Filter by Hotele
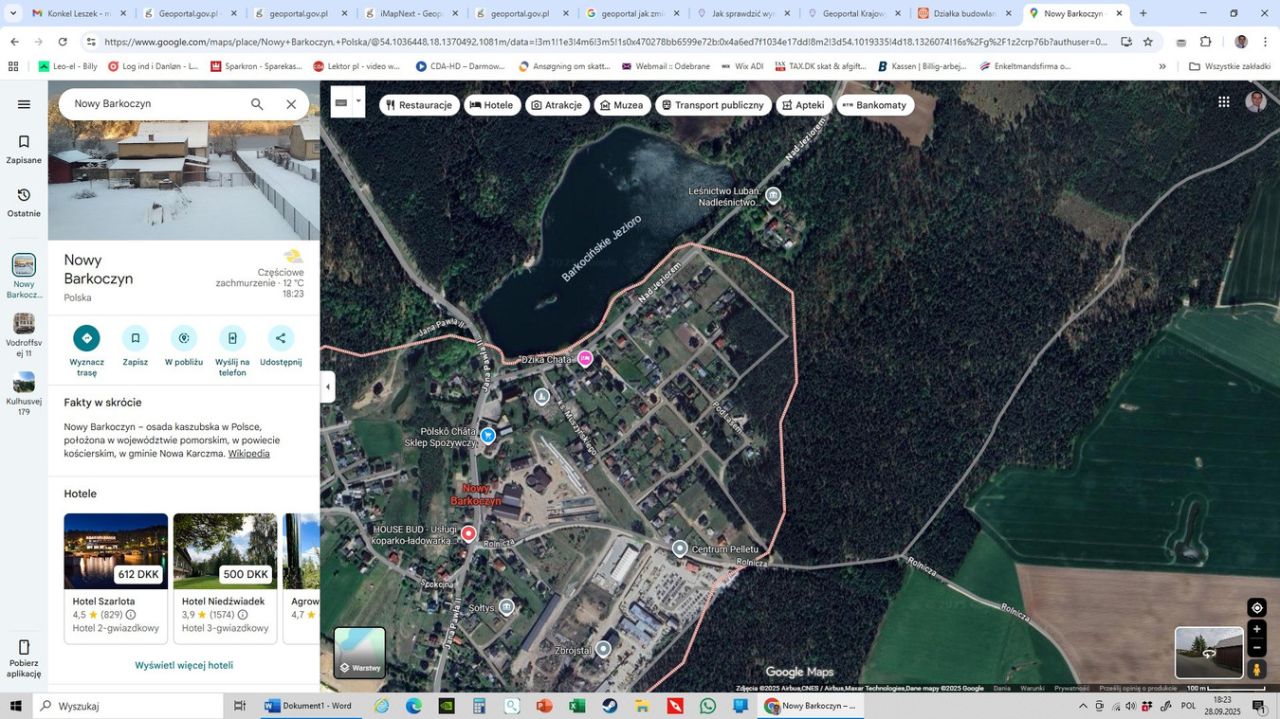This screenshot has width=1280, height=719. coord(492,105)
